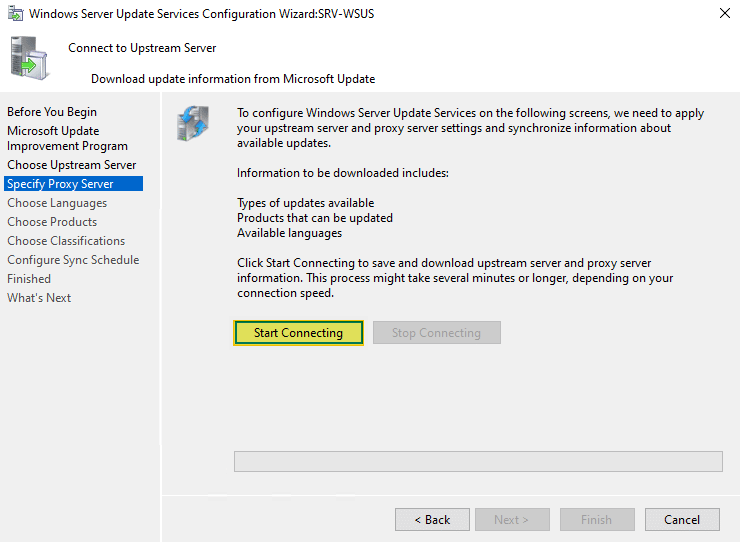Click 'Information to be downloaded includes:' text
The height and width of the screenshot is (542, 740).
pyautogui.click(x=343, y=173)
